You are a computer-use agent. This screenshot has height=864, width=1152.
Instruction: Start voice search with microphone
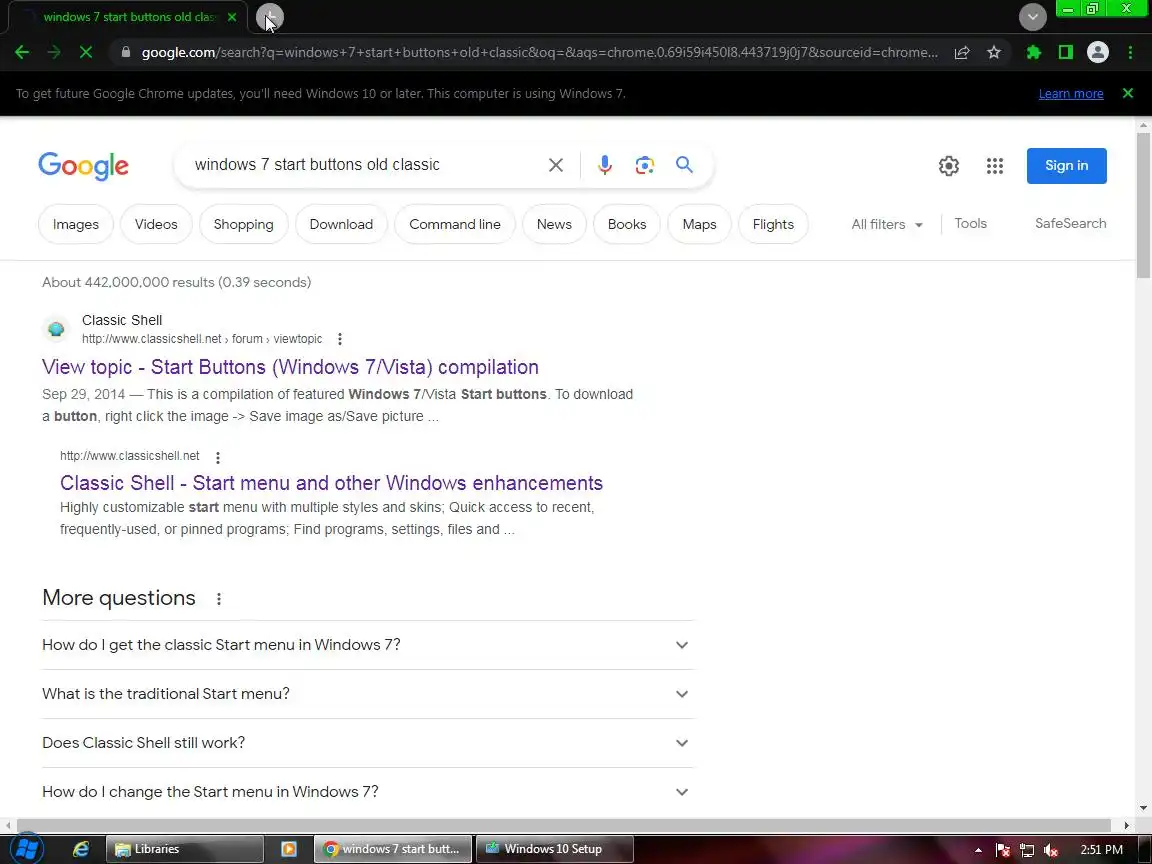pos(605,165)
